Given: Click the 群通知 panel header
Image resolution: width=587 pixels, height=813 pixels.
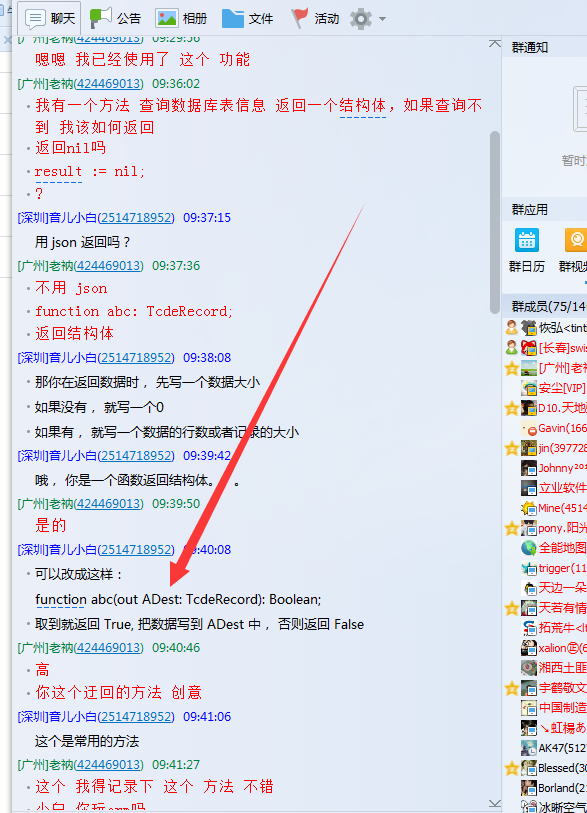Looking at the screenshot, I should [x=544, y=47].
